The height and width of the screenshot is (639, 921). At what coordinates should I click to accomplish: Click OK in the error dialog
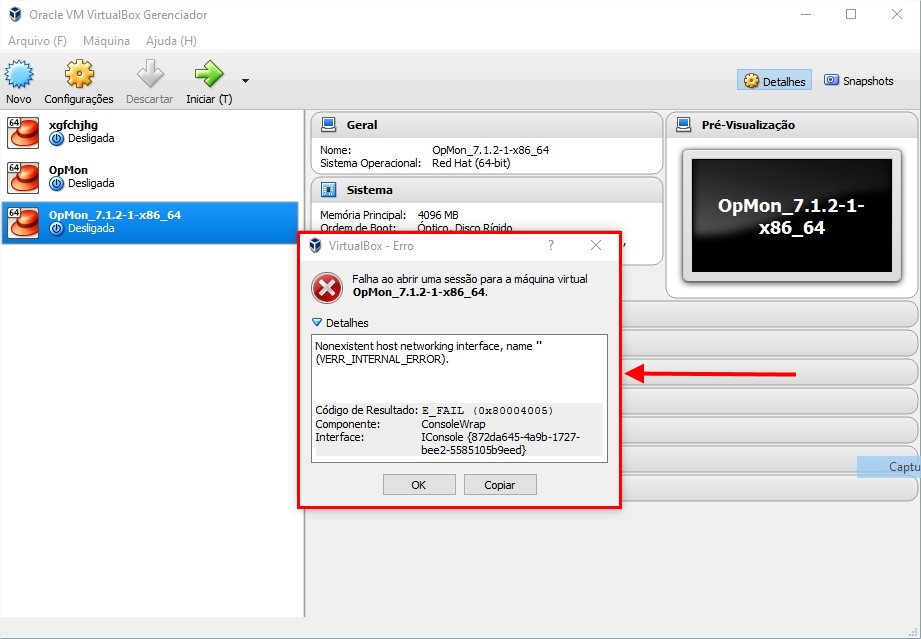418,485
